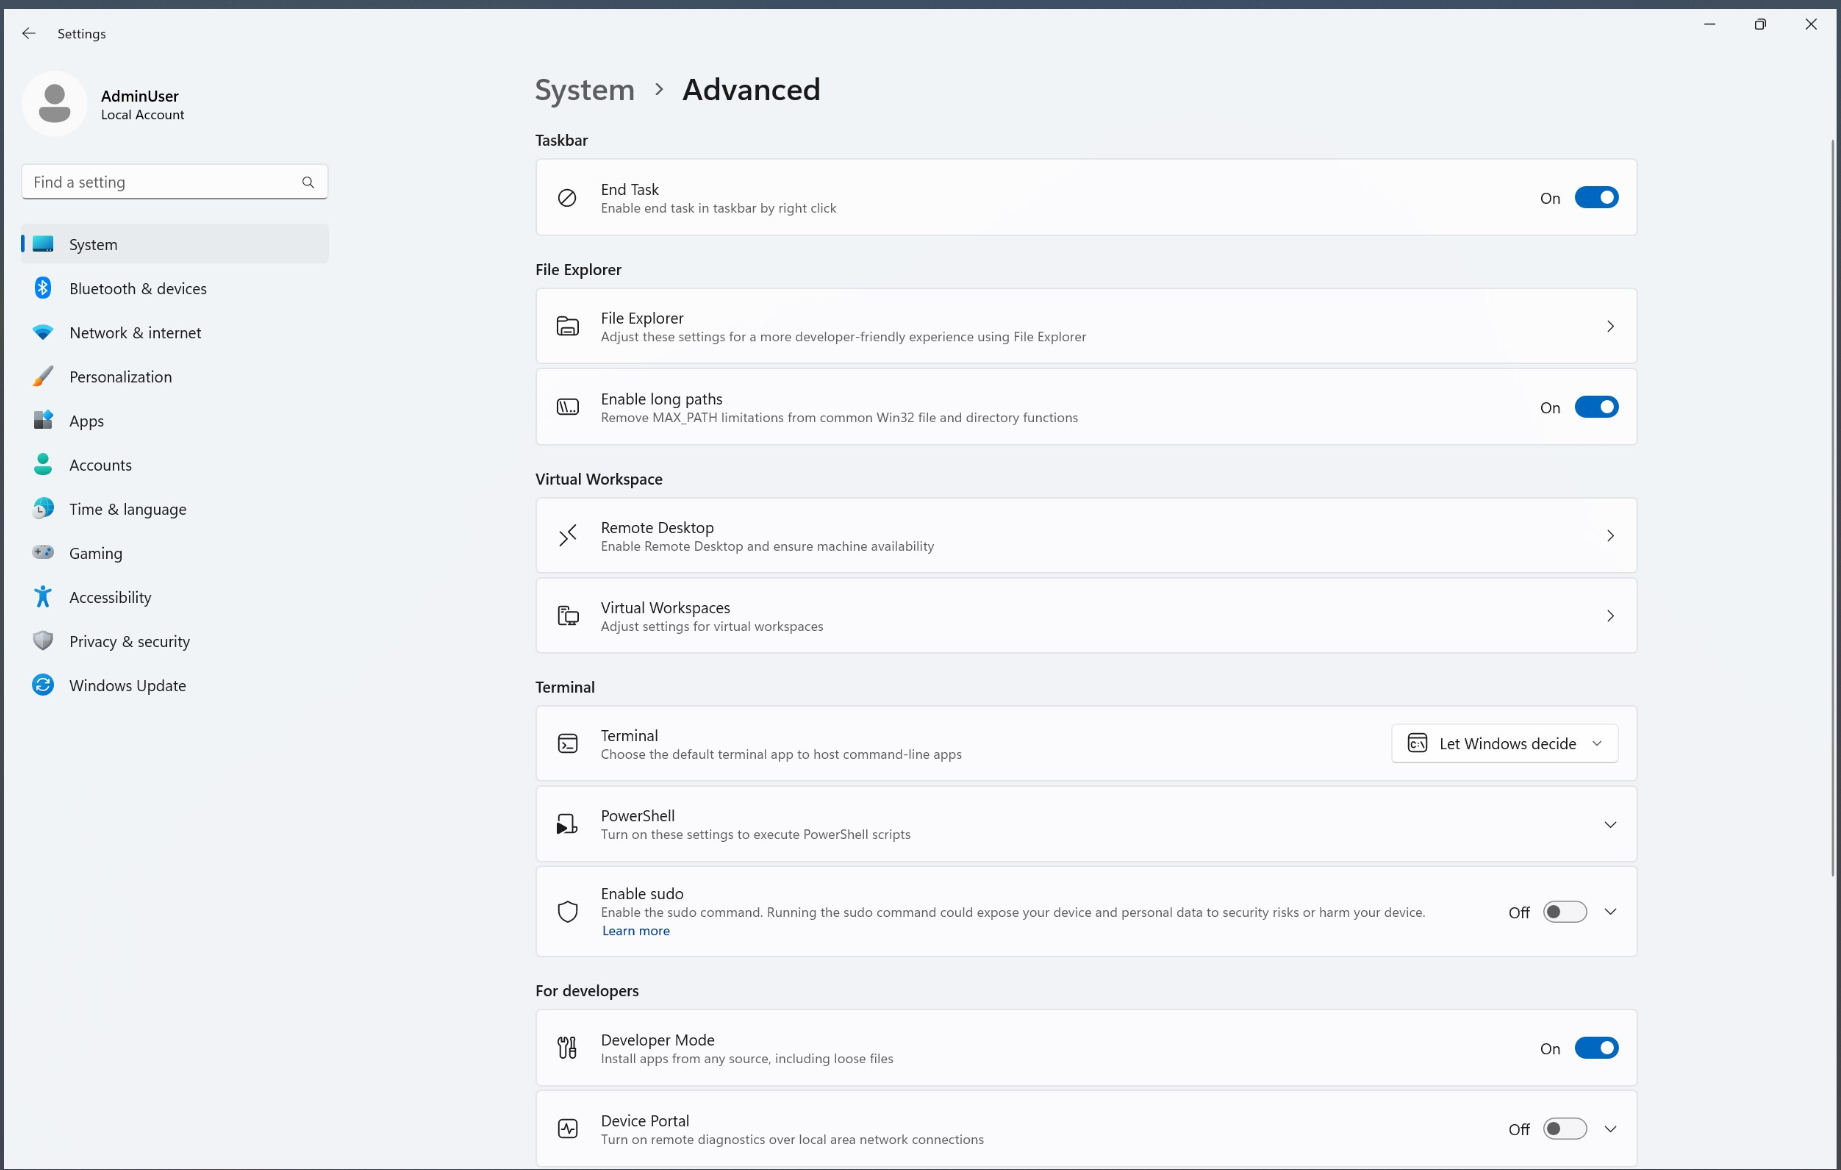Viewport: 1841px width, 1170px height.
Task: Navigate to System in the breadcrumb
Action: 585,90
